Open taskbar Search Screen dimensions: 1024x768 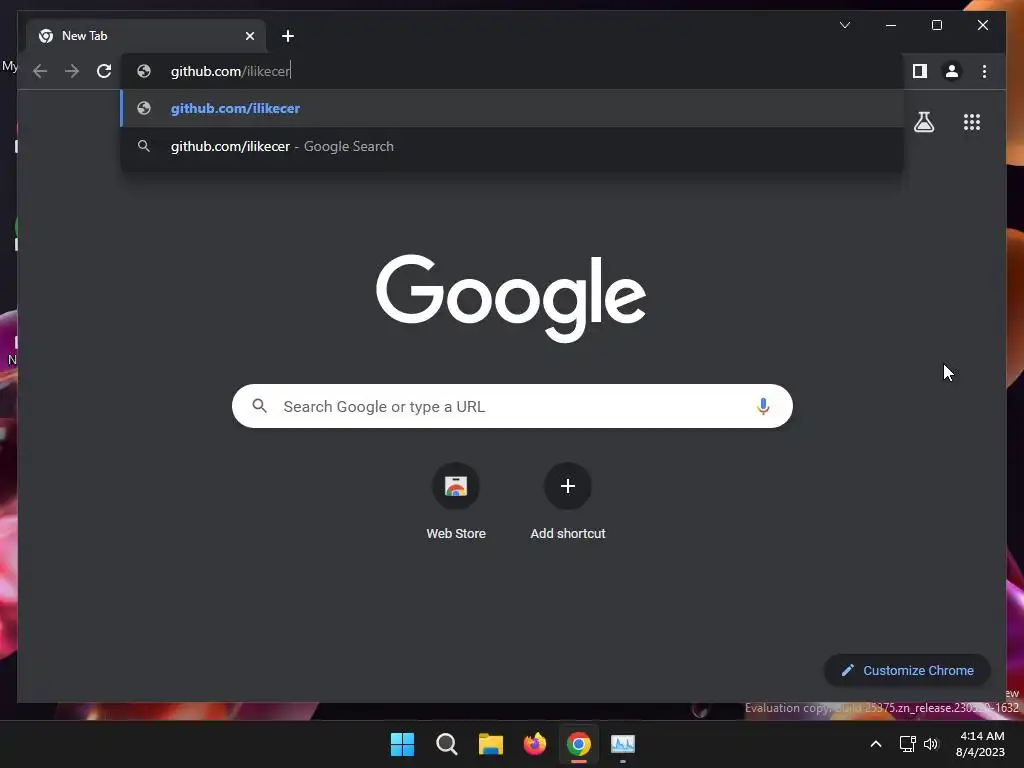pyautogui.click(x=447, y=744)
